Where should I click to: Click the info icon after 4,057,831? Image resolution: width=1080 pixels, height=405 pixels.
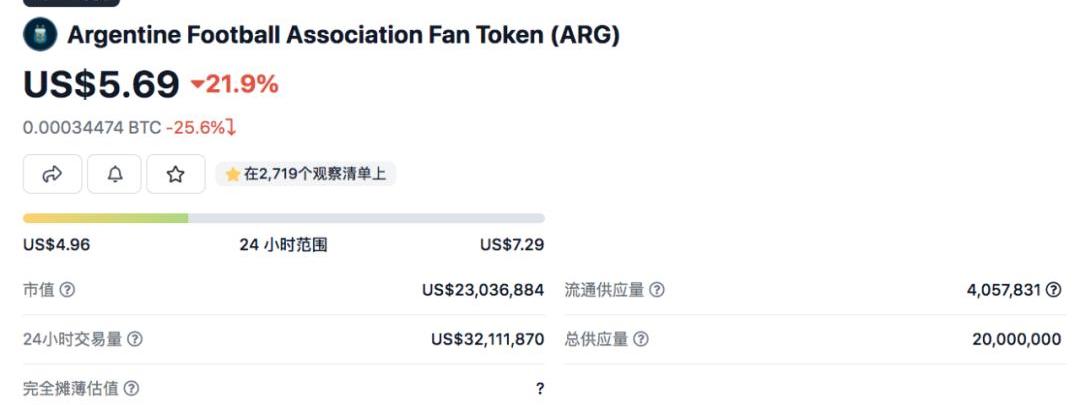pyautogui.click(x=1053, y=290)
